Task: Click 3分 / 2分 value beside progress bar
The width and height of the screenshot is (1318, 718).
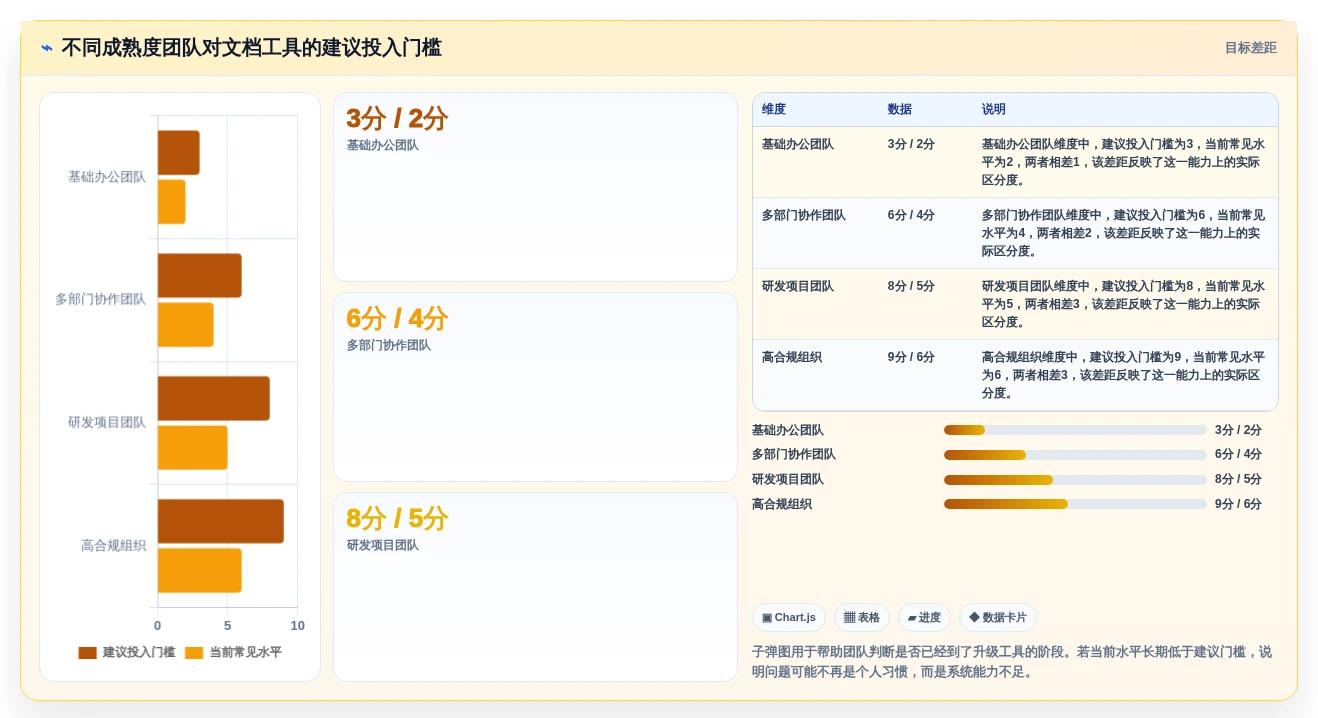Action: (1238, 430)
